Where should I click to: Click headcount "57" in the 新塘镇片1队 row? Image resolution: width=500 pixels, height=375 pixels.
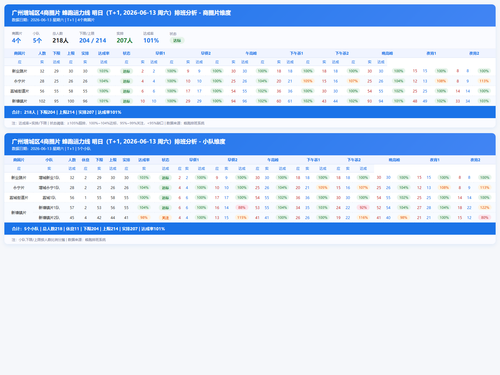point(72,208)
